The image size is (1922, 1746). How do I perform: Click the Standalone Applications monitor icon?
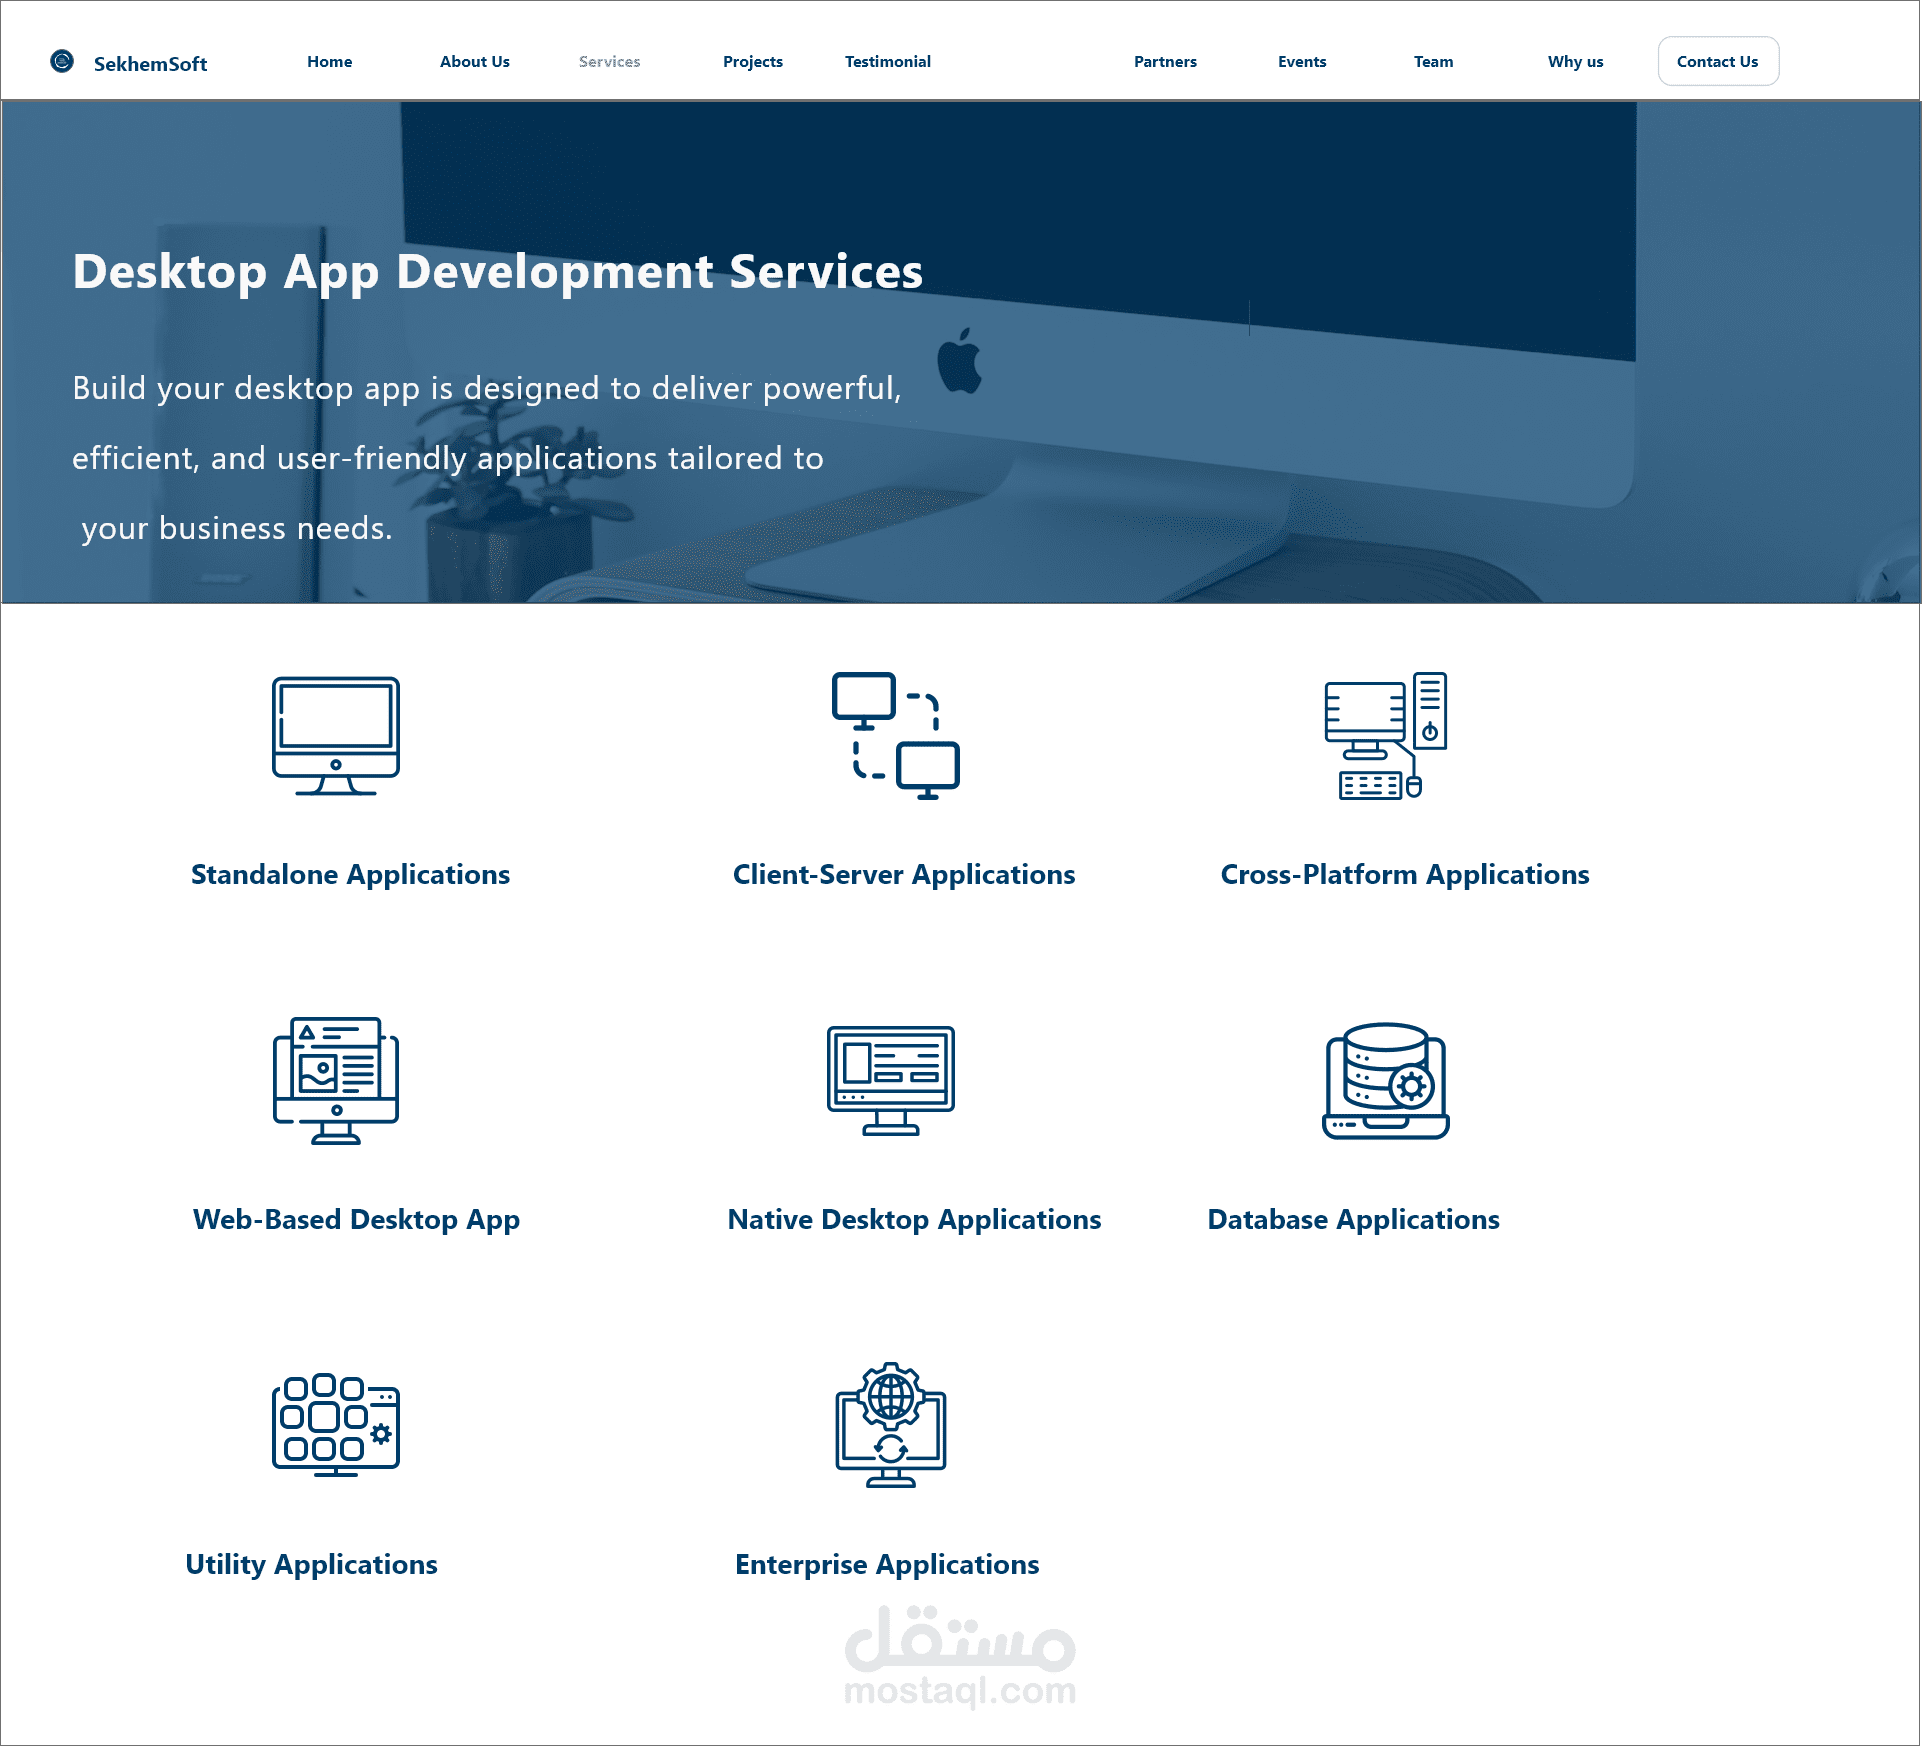[336, 736]
